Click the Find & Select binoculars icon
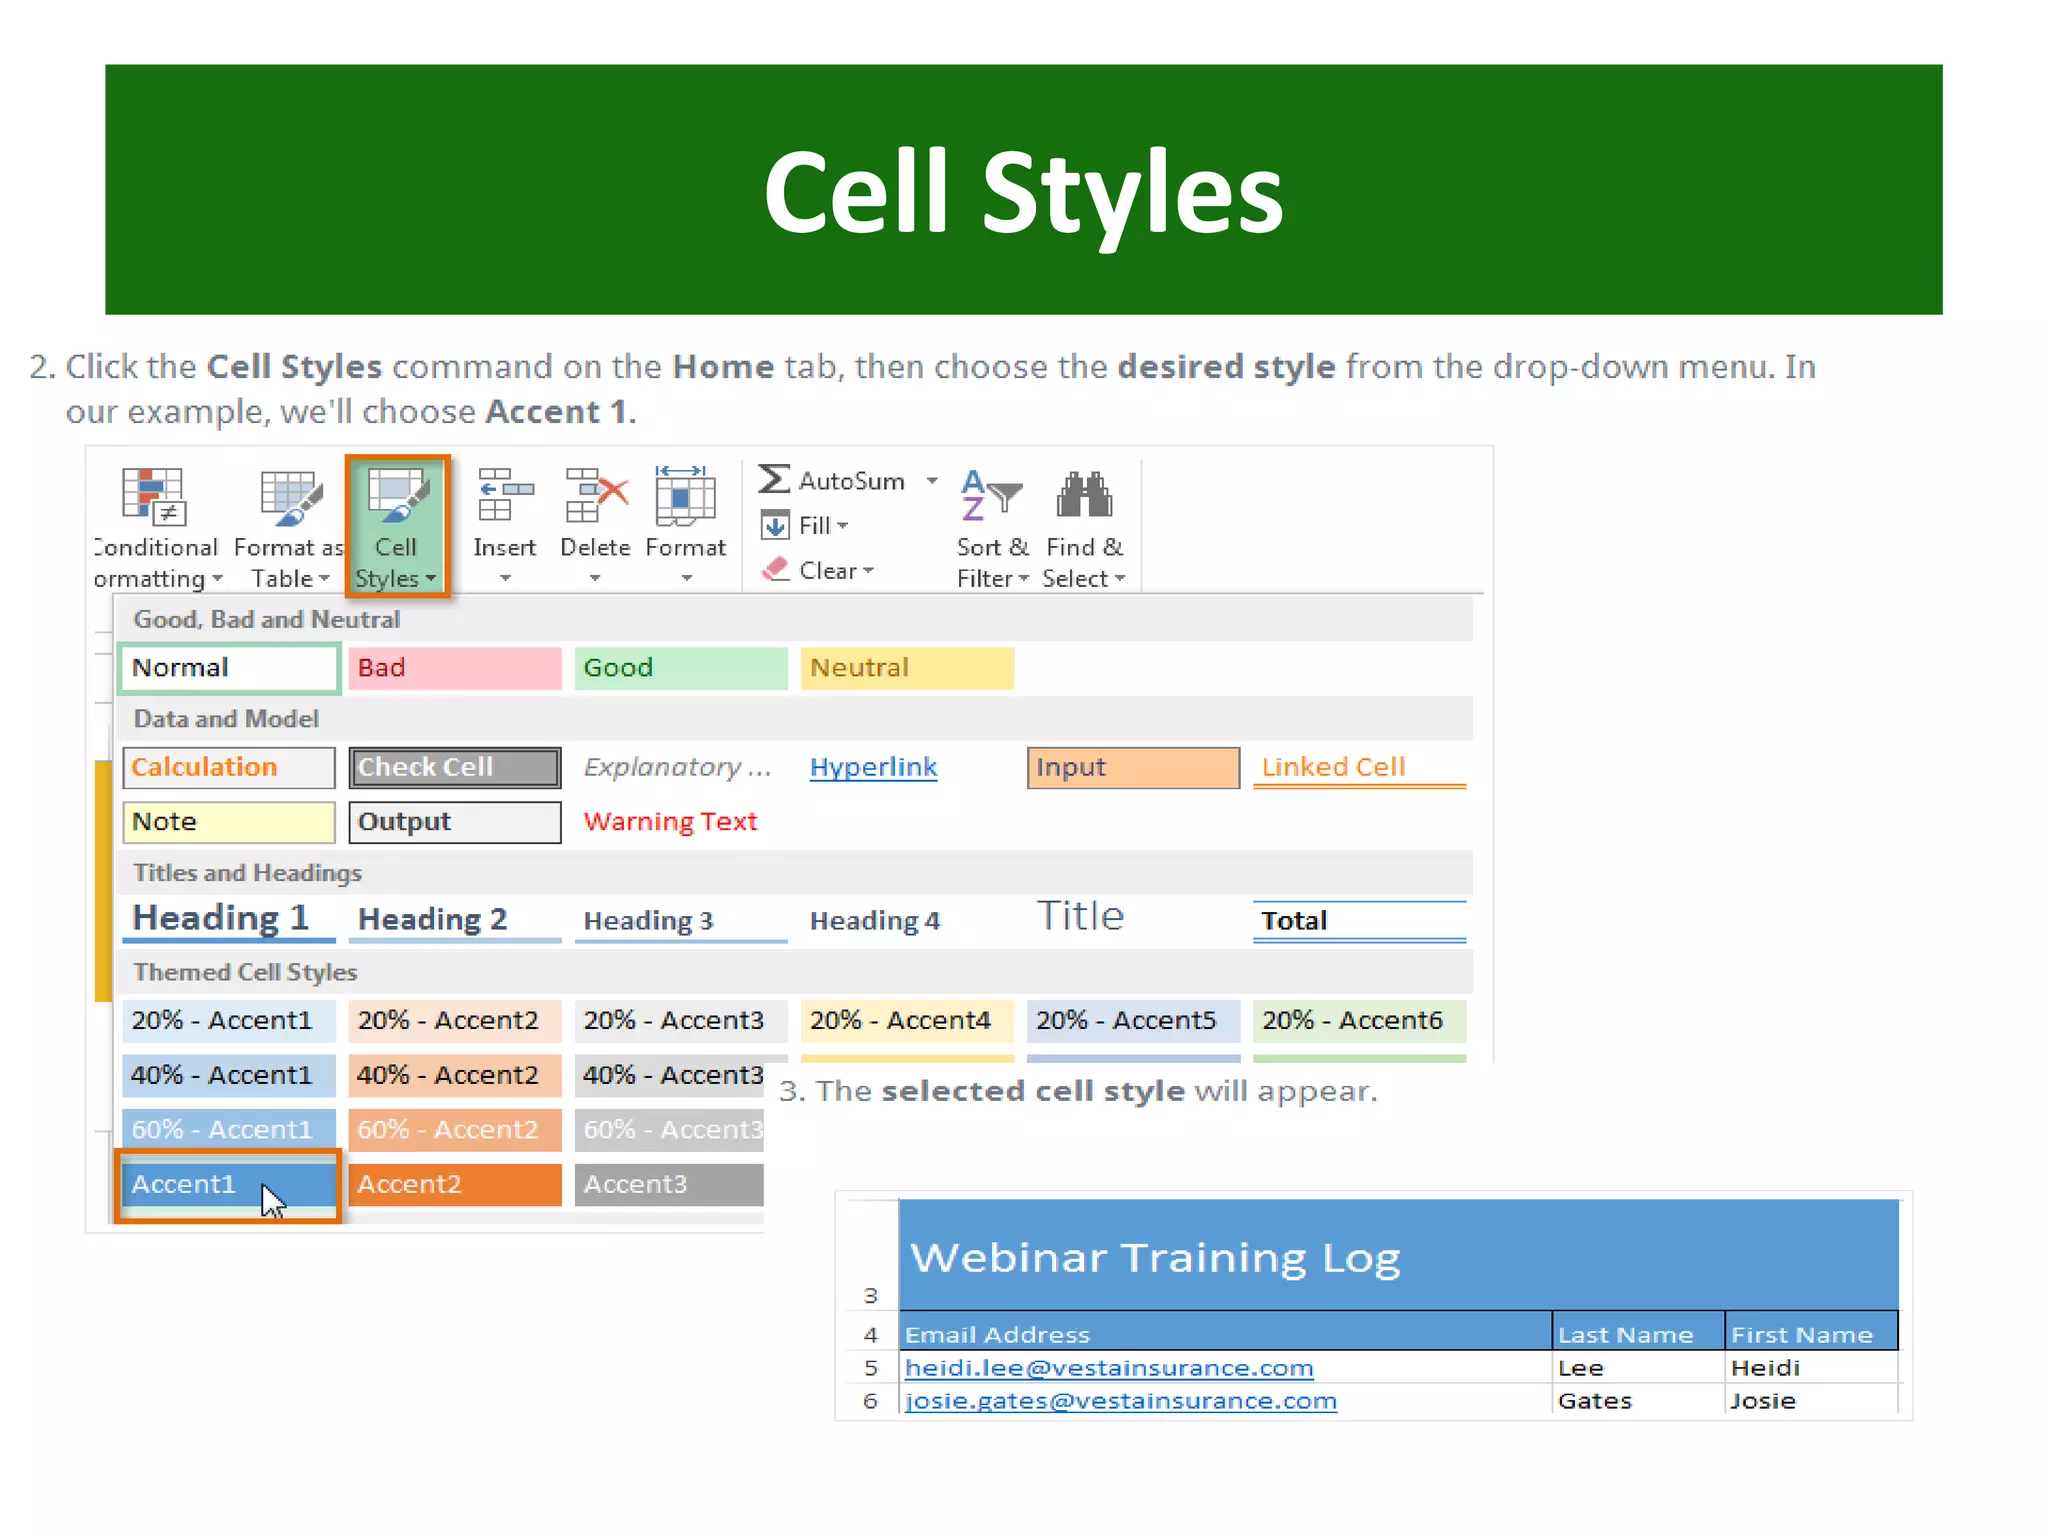Screen dimensions: 2048x1536 (x=1084, y=495)
